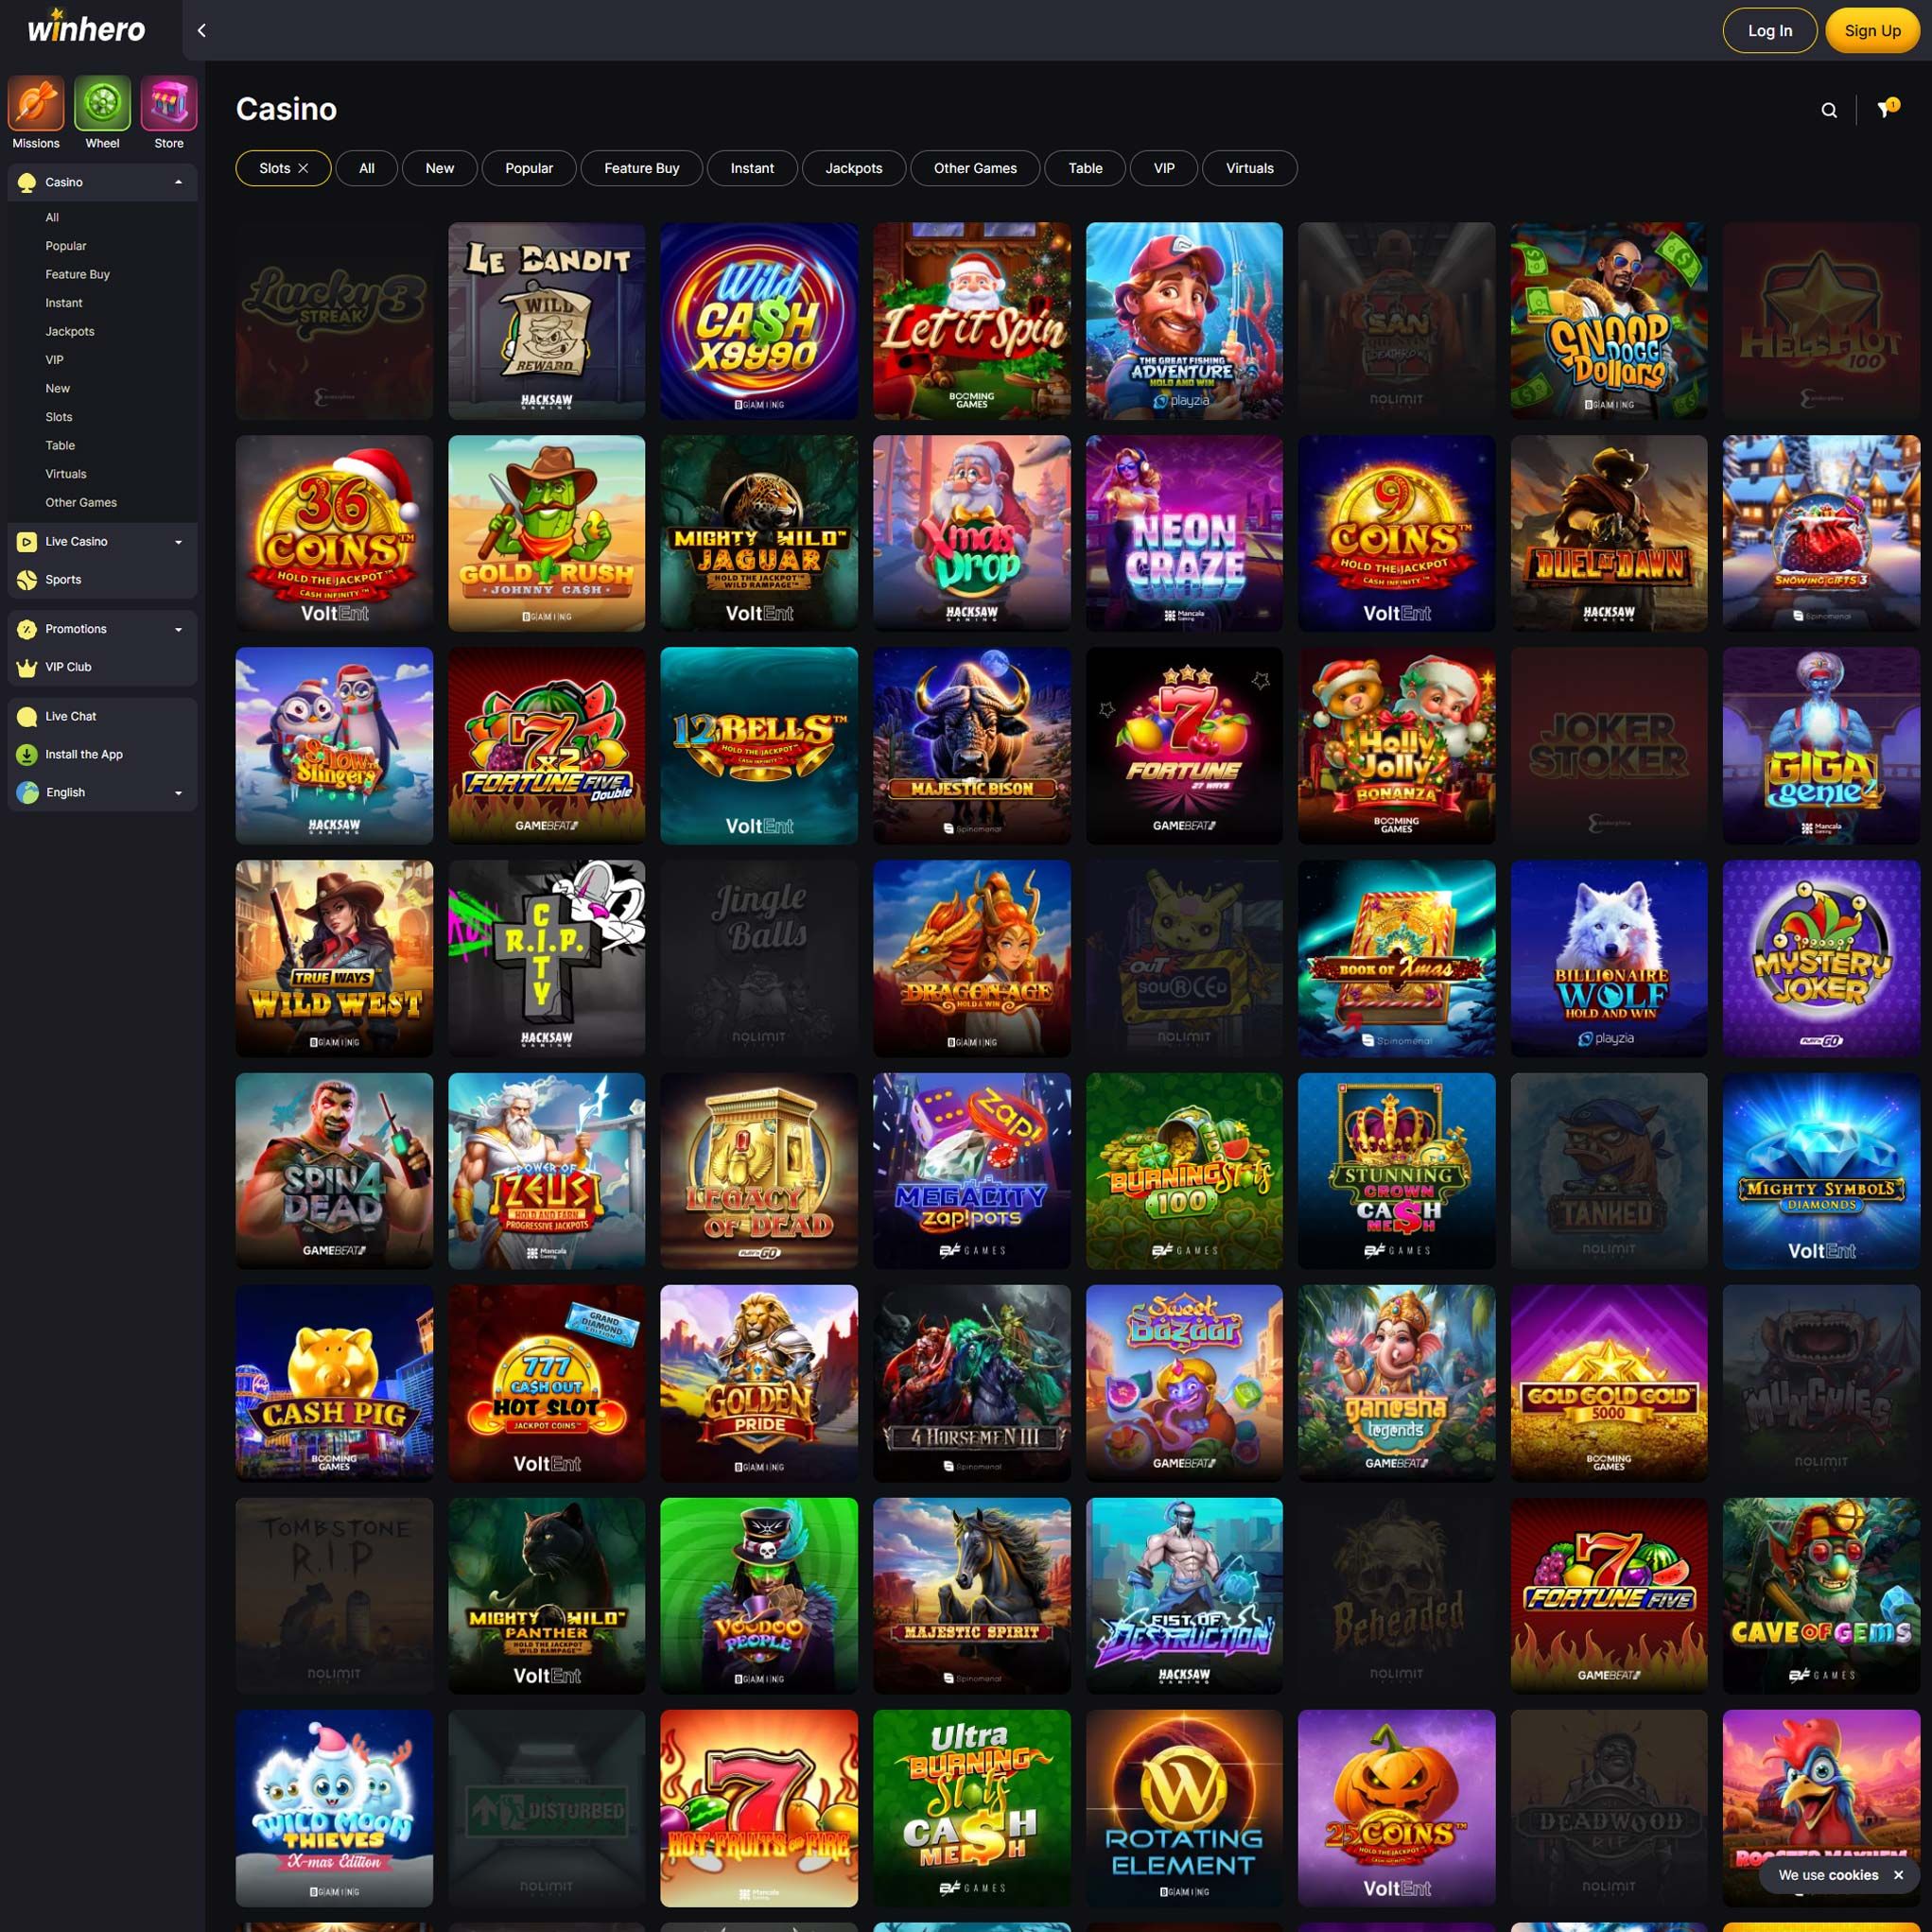Open the Store icon
Image resolution: width=1932 pixels, height=1932 pixels.
169,103
